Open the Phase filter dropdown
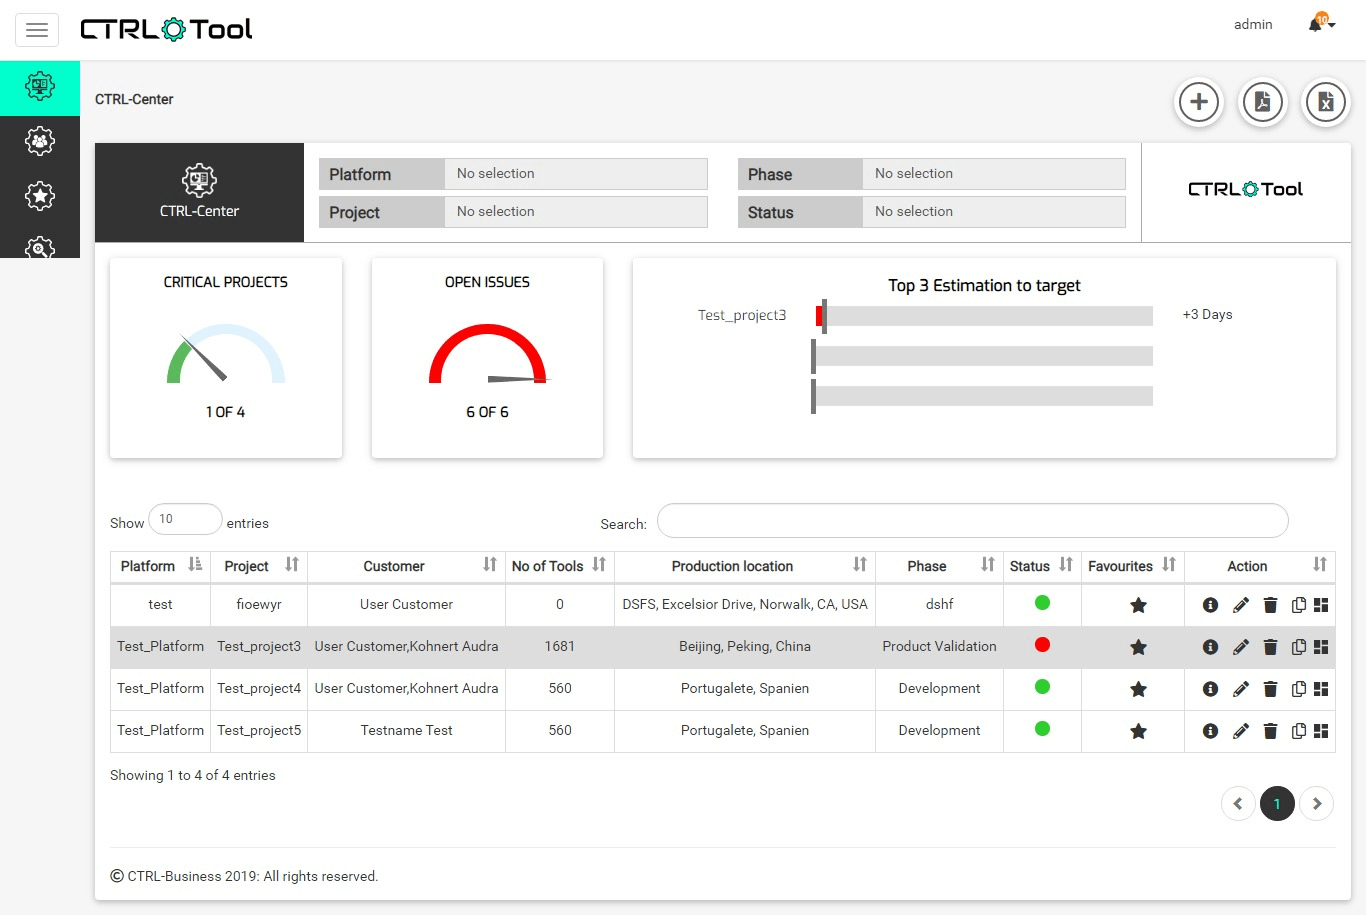The width and height of the screenshot is (1366, 915). 993,174
